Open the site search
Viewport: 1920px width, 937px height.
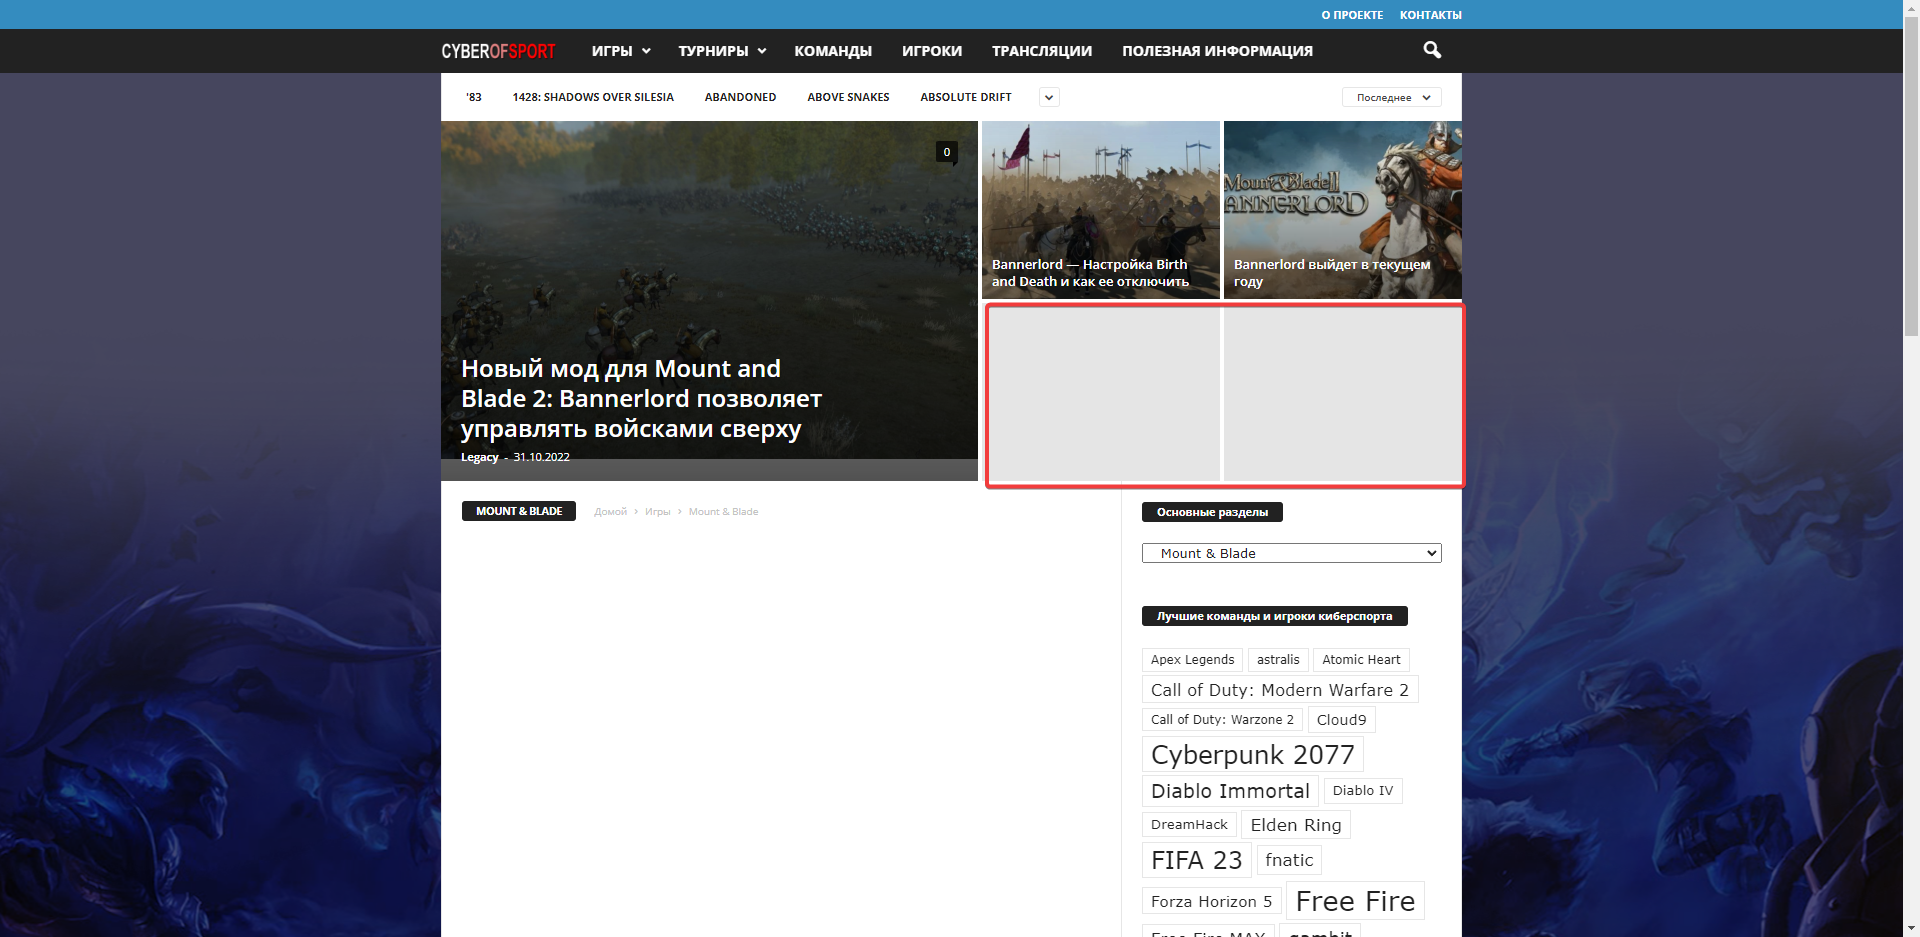tap(1431, 50)
